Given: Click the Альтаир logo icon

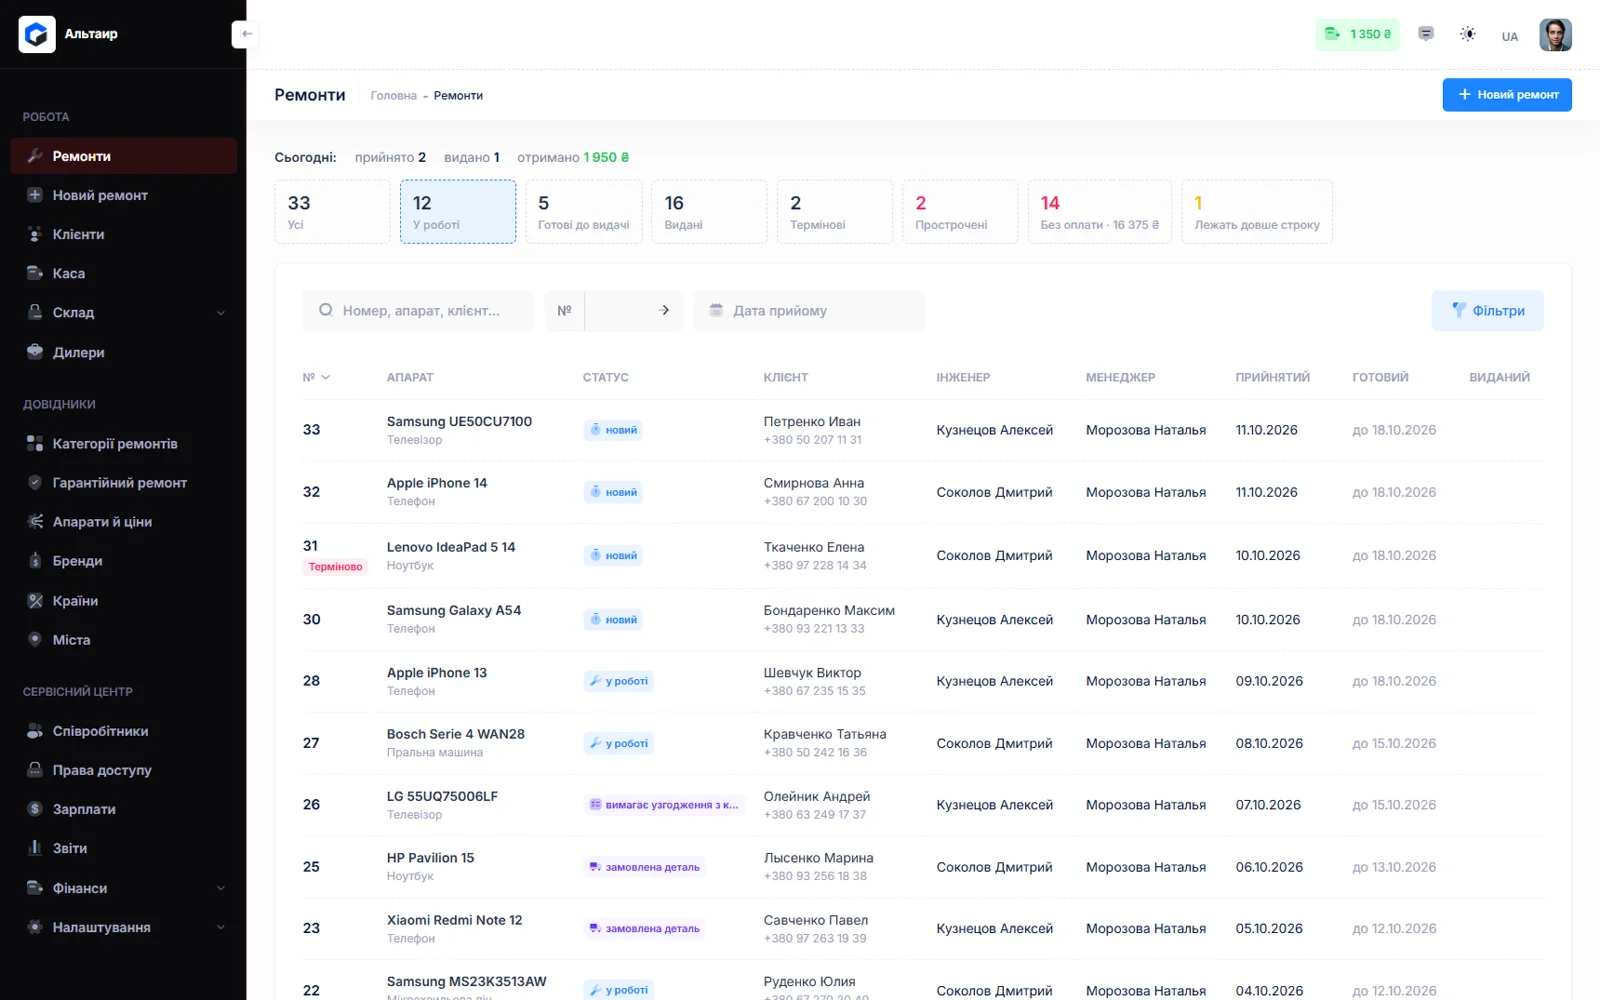Looking at the screenshot, I should [x=37, y=35].
